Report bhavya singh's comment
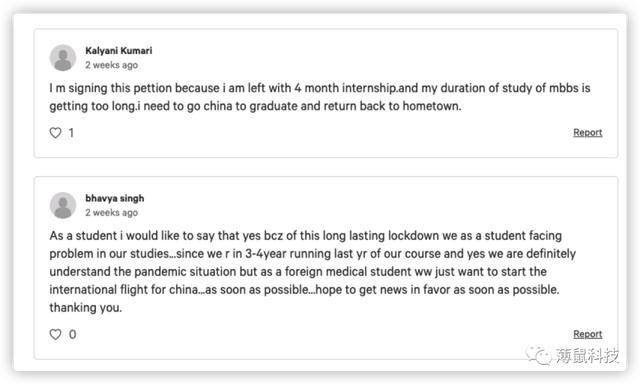640x384 pixels. click(587, 334)
